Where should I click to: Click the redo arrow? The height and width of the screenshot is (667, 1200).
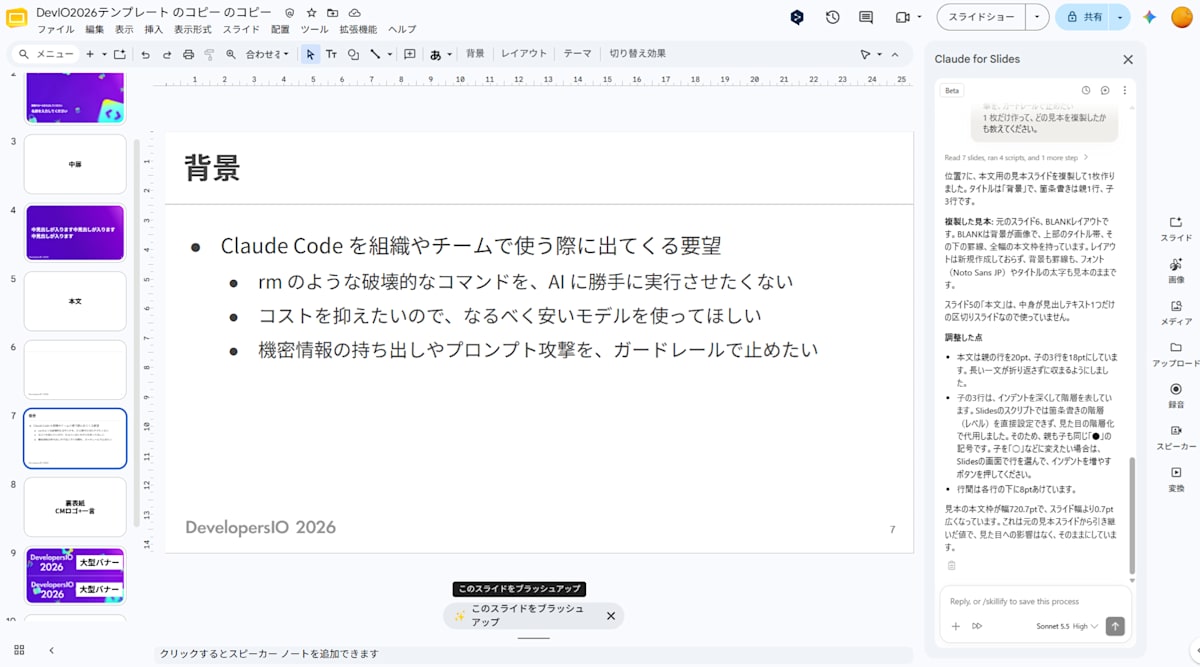point(167,54)
